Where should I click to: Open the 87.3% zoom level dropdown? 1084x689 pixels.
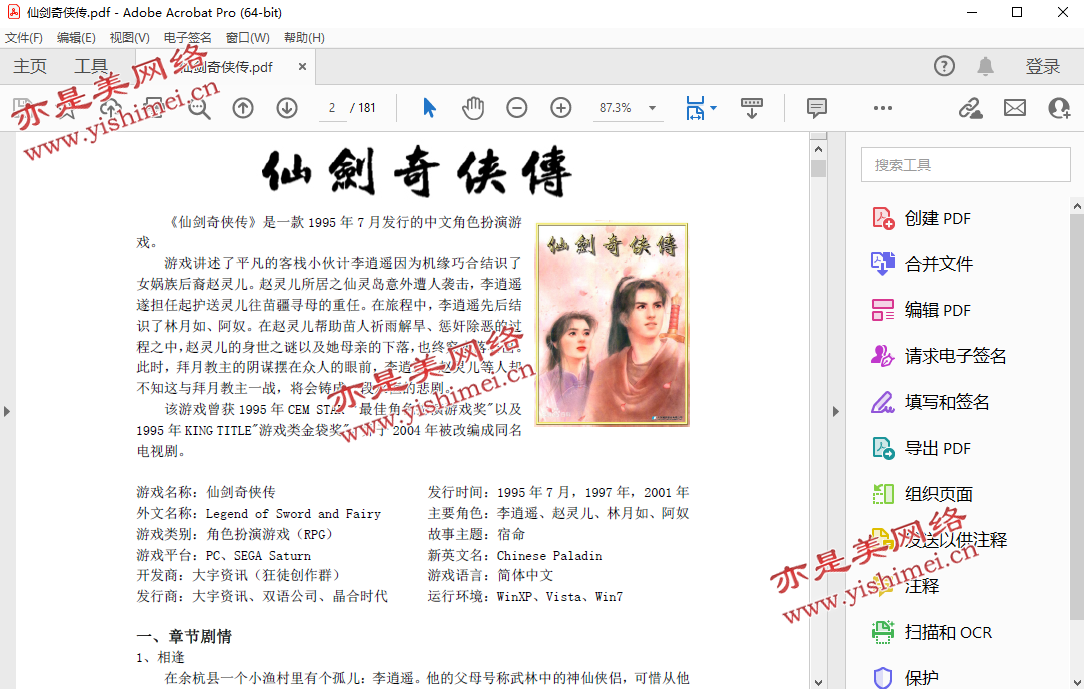point(652,108)
